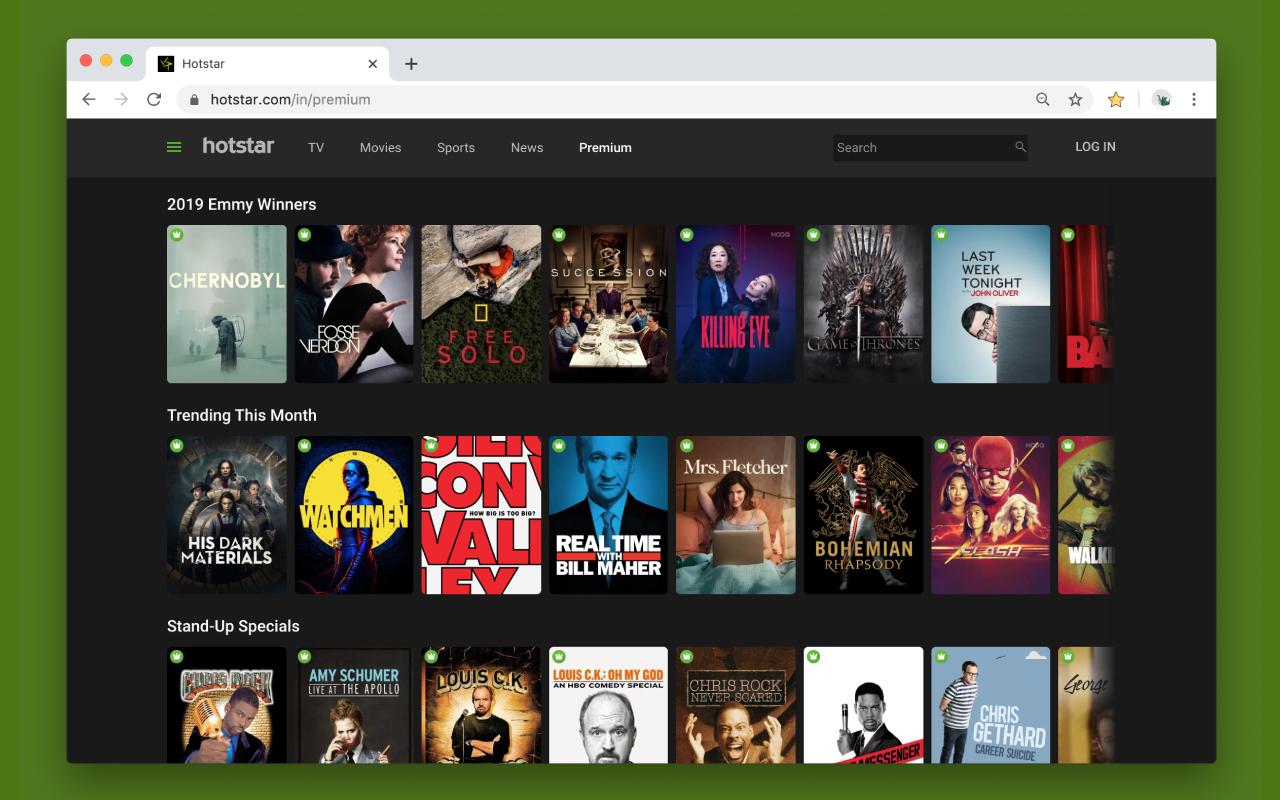Open the Flash poster
Image resolution: width=1280 pixels, height=800 pixels.
[991, 515]
